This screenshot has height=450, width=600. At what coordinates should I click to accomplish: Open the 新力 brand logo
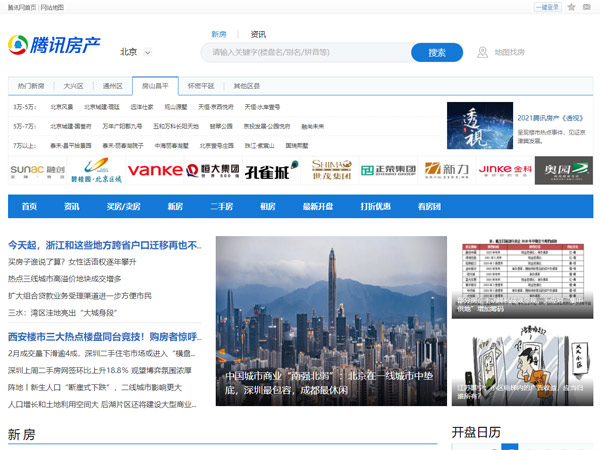point(447,170)
